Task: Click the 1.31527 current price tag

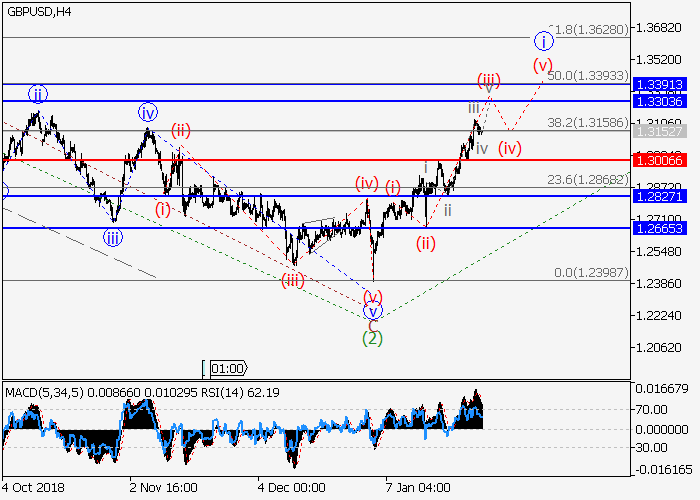Action: [659, 131]
